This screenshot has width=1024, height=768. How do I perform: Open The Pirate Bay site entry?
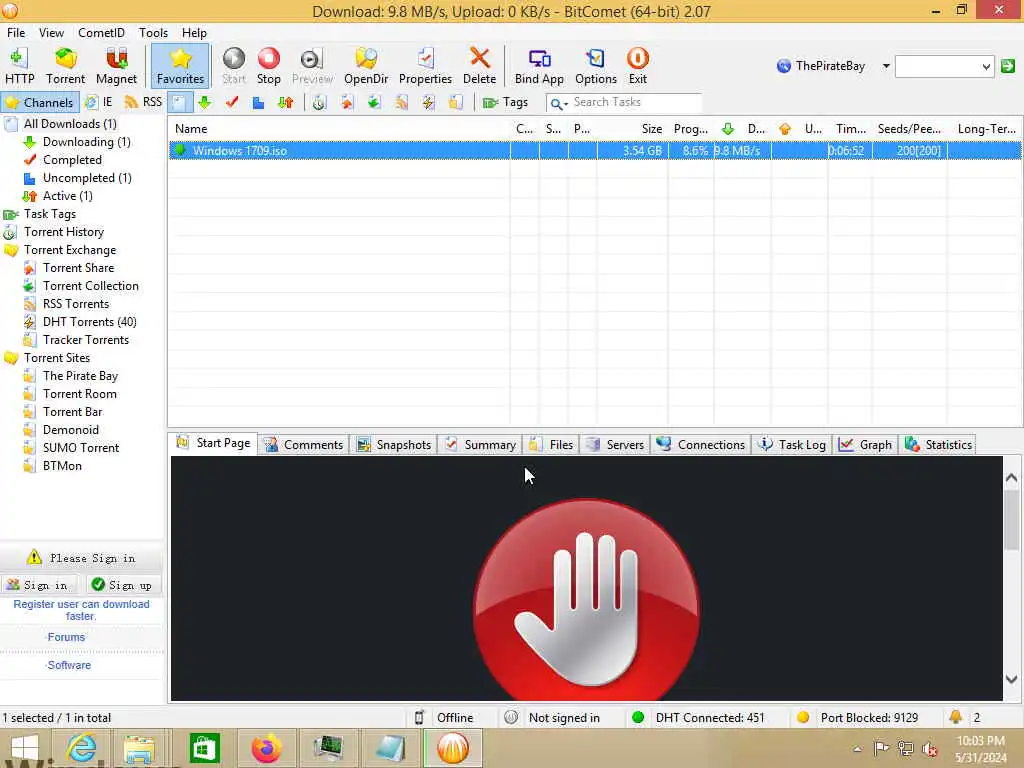(x=80, y=376)
